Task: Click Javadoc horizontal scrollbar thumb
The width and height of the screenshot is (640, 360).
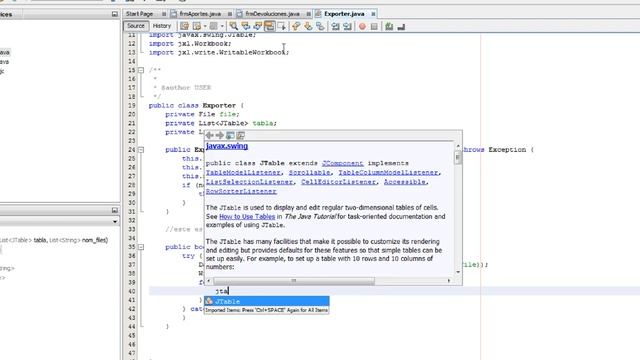Action: coord(293,281)
